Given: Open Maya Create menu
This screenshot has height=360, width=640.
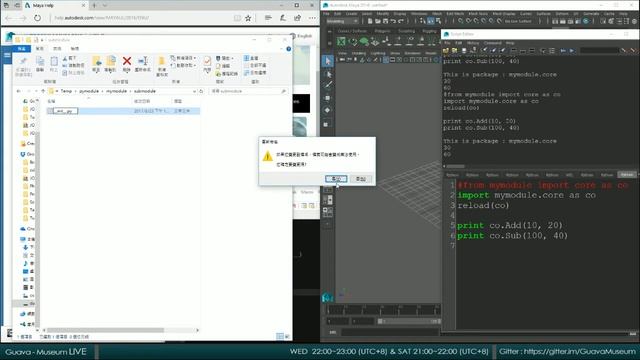Looking at the screenshot, I should pos(351,13).
